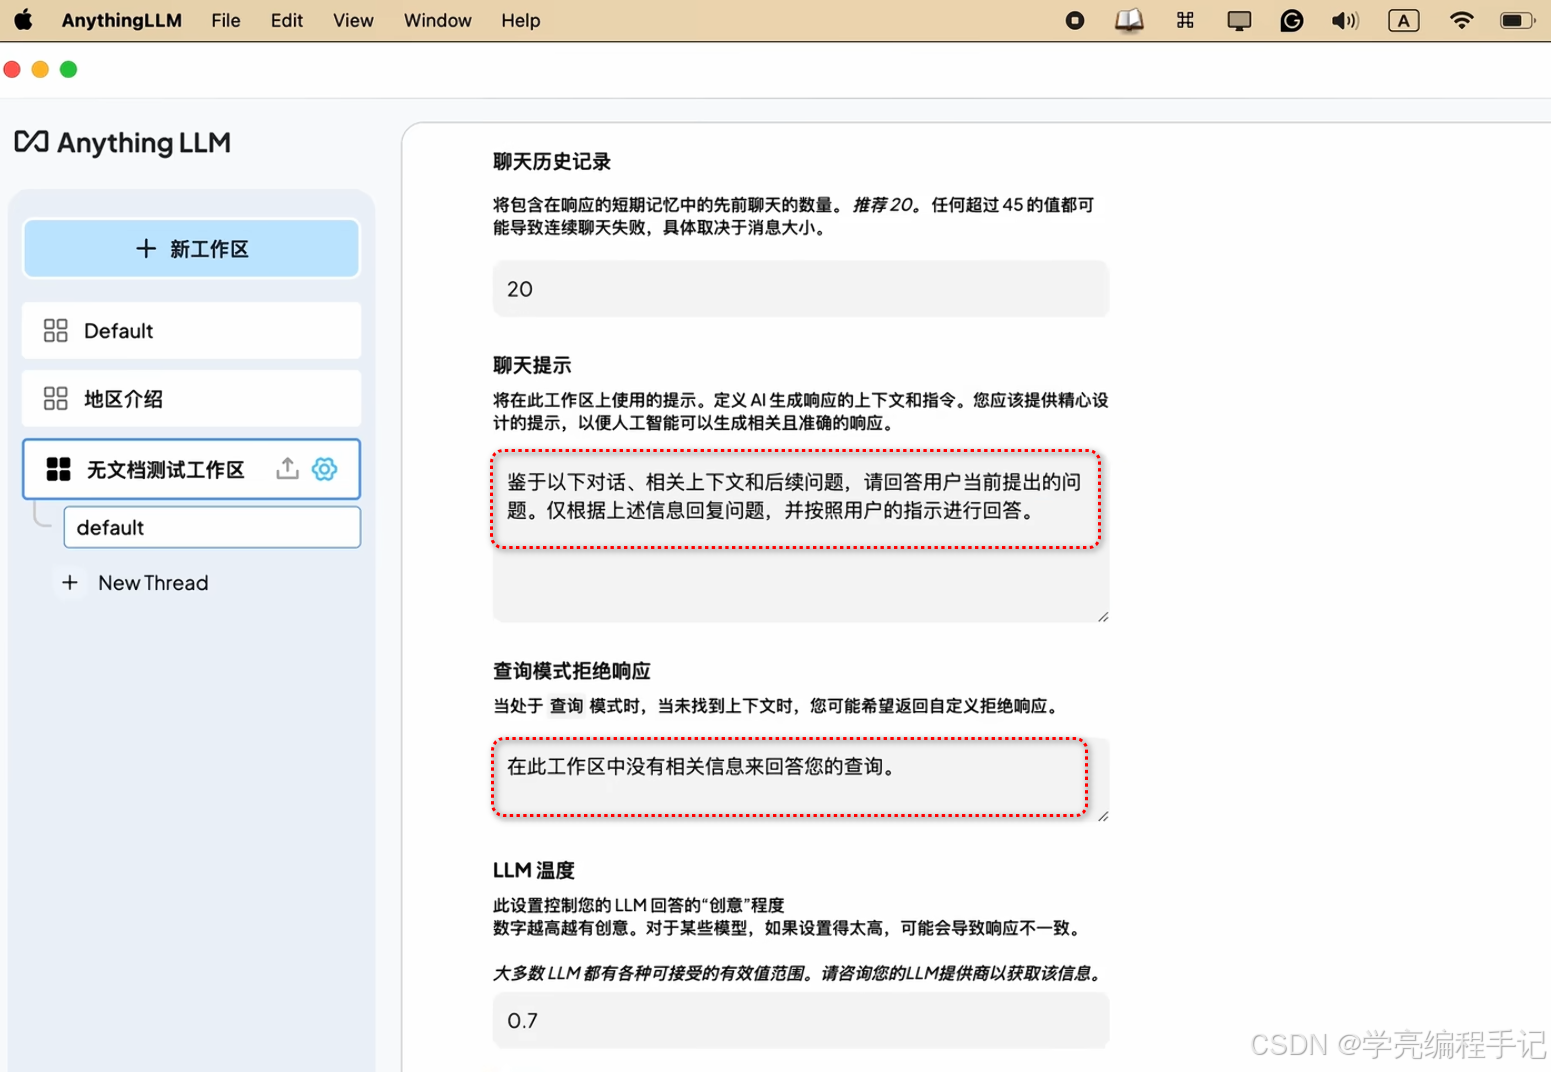Screen dimensions: 1551x1072
Task: Open the Apple menu
Action: point(22,20)
